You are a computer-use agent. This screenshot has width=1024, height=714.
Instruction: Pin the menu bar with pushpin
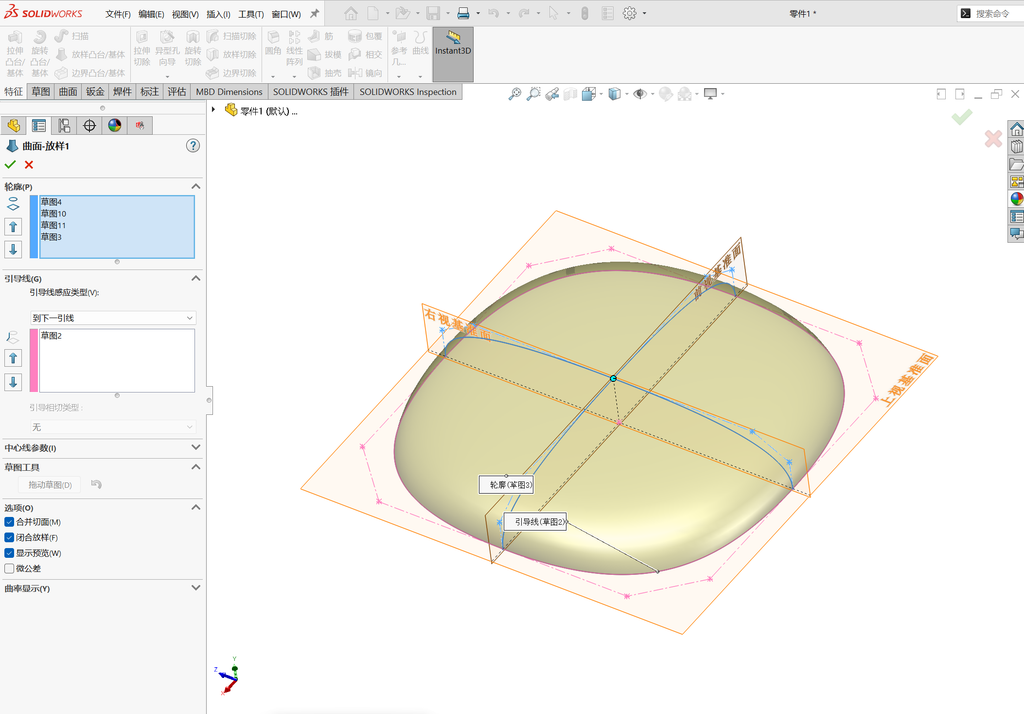(314, 13)
